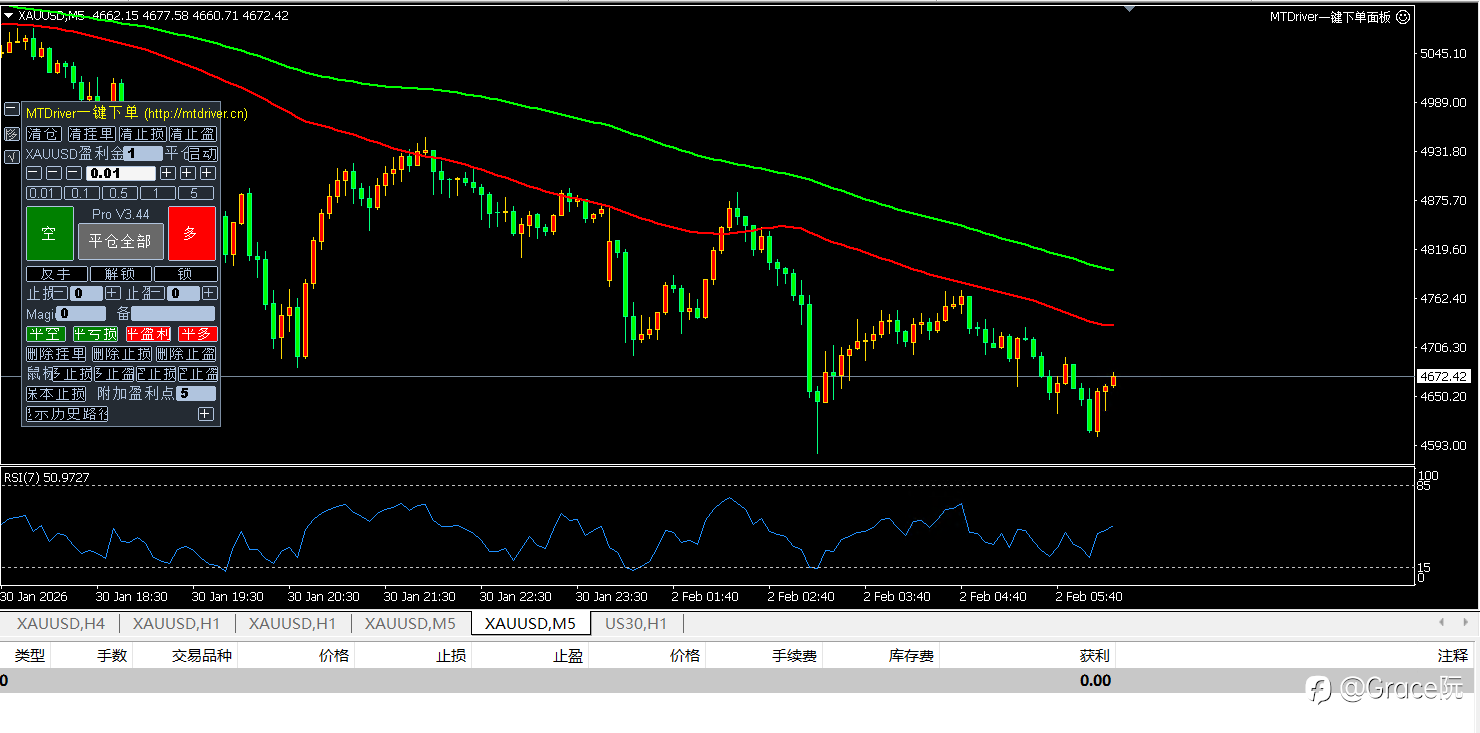The image size is (1480, 733).
Task: Switch to the XAUUSD,H4 chart tab
Action: point(61,623)
